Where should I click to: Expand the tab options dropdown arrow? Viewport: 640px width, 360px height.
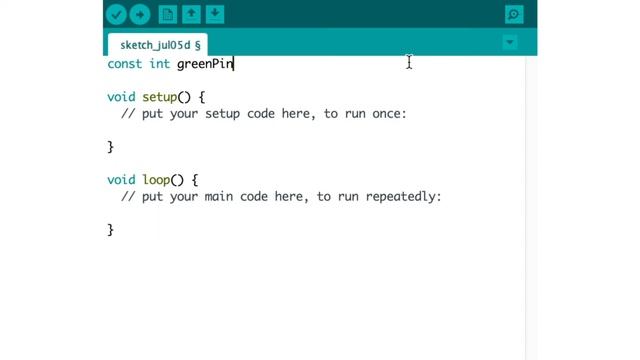(x=509, y=42)
